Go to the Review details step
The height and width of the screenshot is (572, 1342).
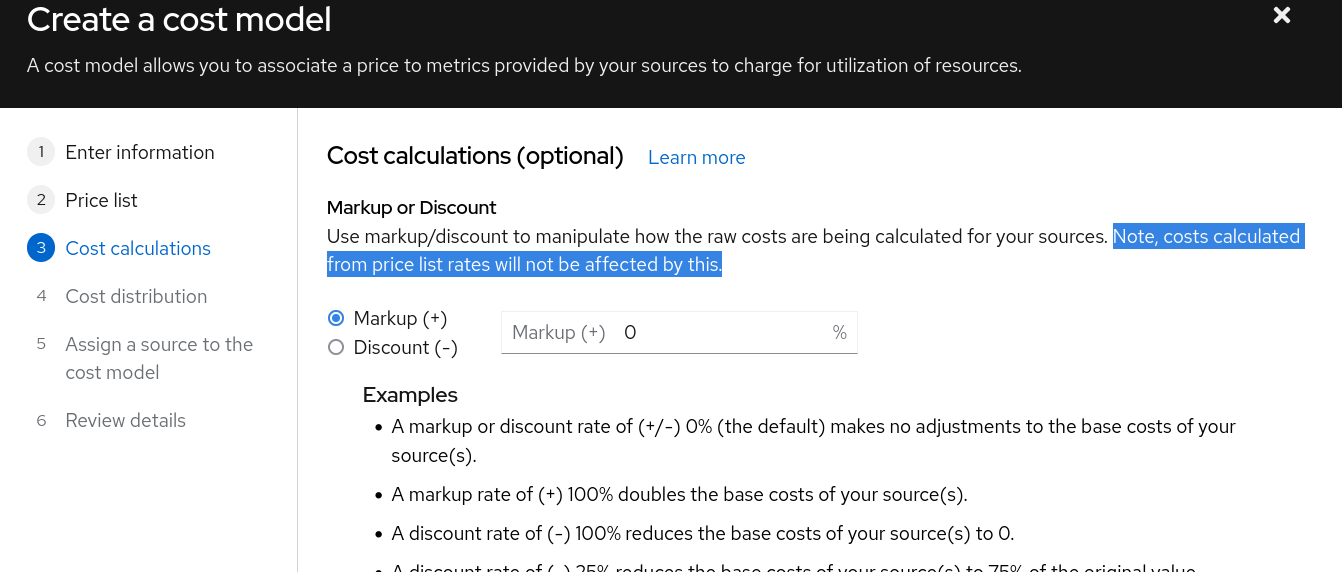click(x=125, y=420)
